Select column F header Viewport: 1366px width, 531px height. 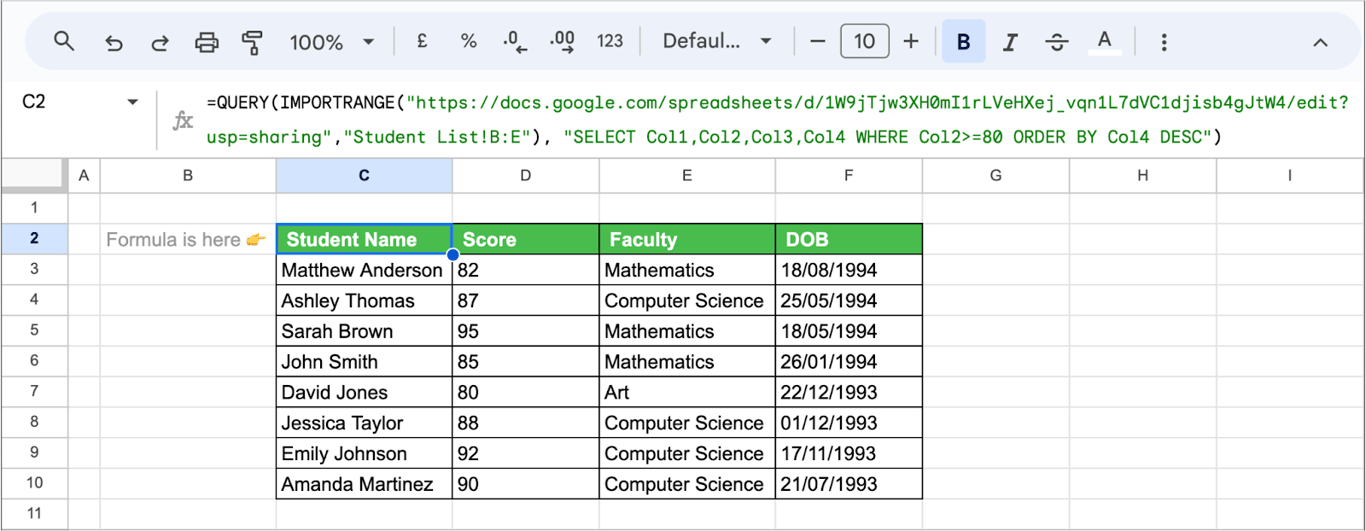(848, 175)
